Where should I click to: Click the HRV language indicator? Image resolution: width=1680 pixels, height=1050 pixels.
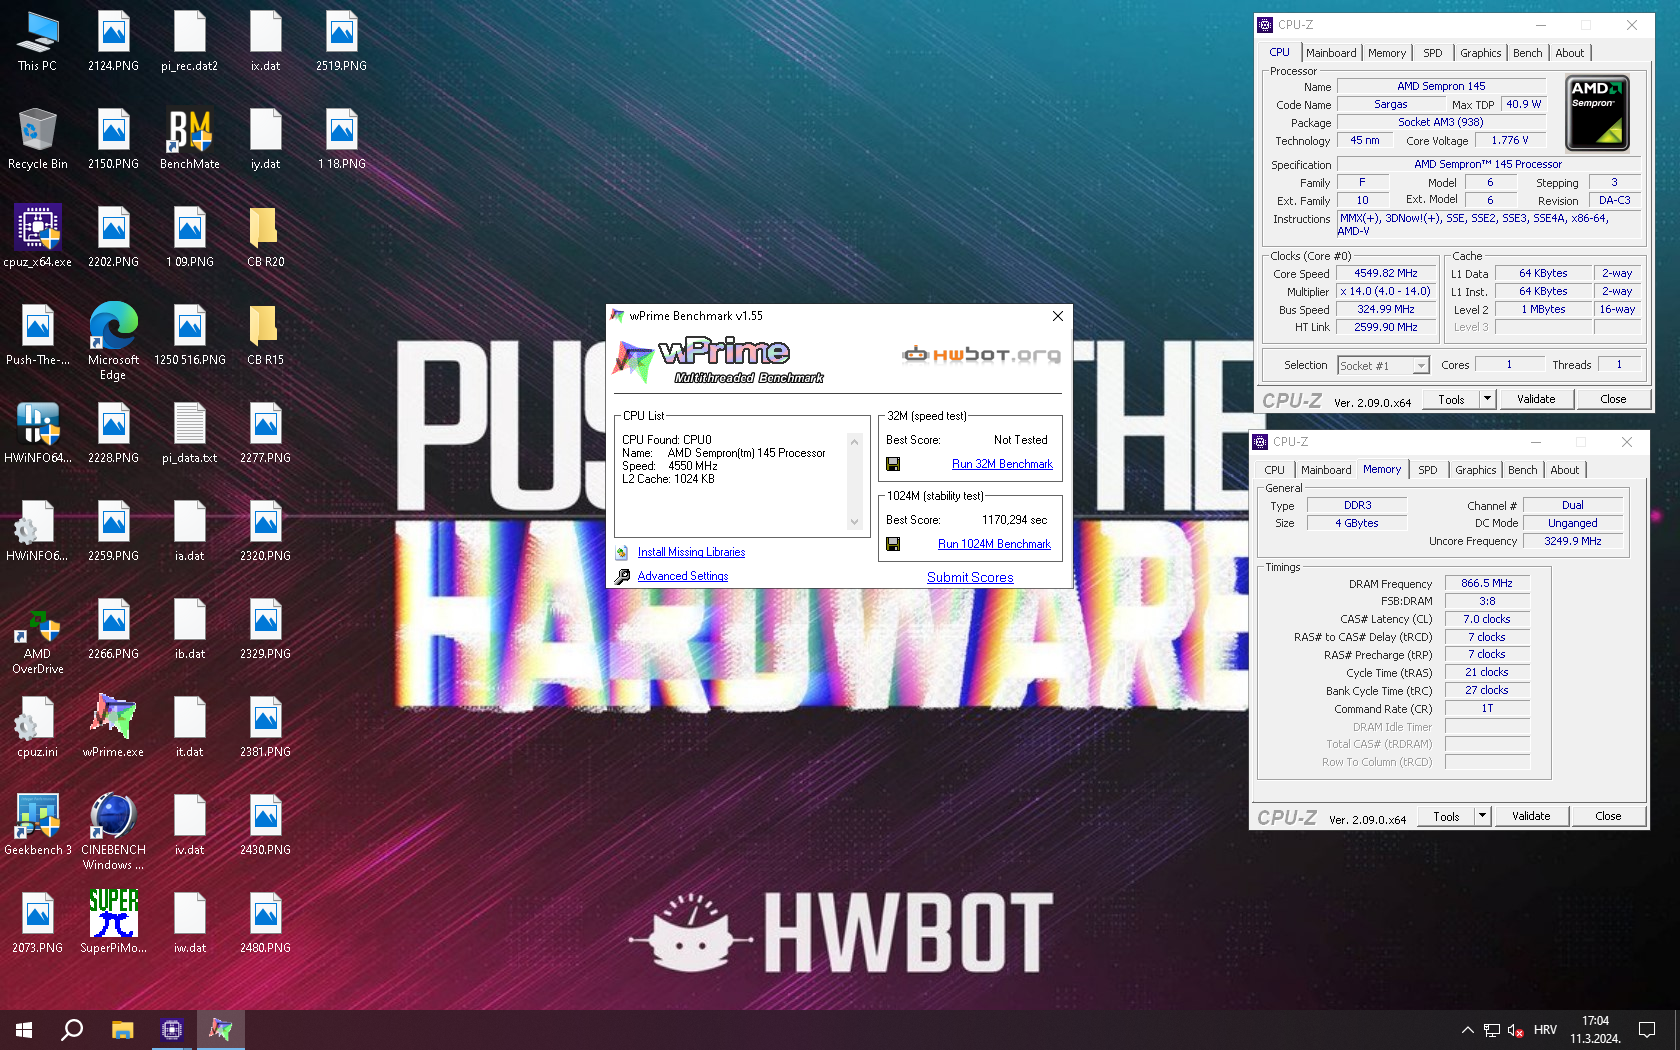(x=1545, y=1029)
